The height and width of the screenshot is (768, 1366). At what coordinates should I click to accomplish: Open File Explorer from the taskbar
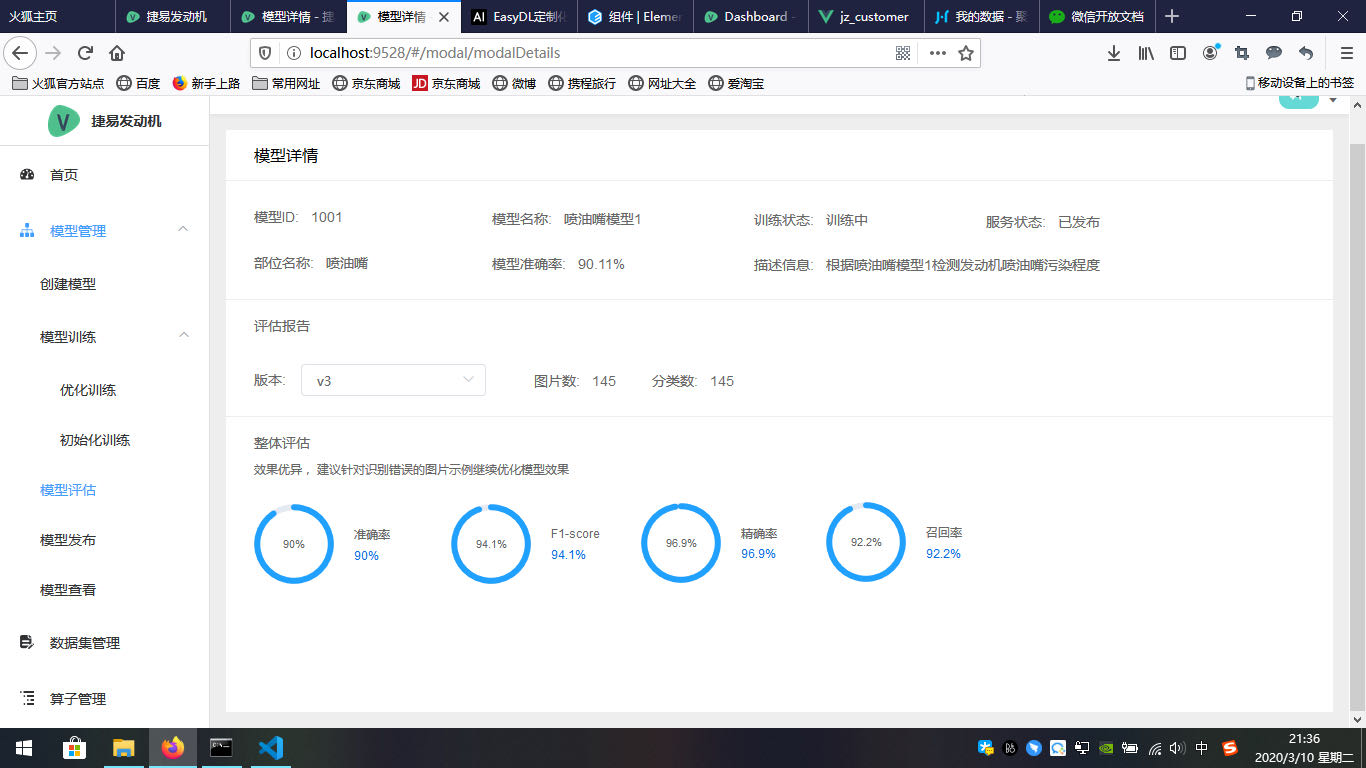[x=123, y=747]
